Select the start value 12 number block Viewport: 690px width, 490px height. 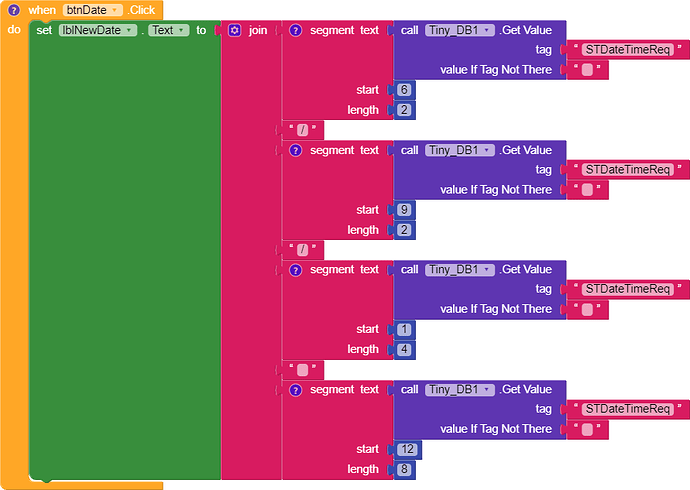tap(407, 449)
